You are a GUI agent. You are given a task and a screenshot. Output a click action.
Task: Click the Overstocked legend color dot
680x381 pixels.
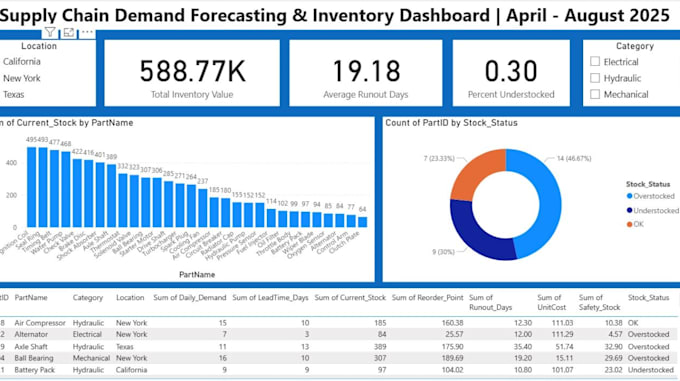pyautogui.click(x=630, y=196)
